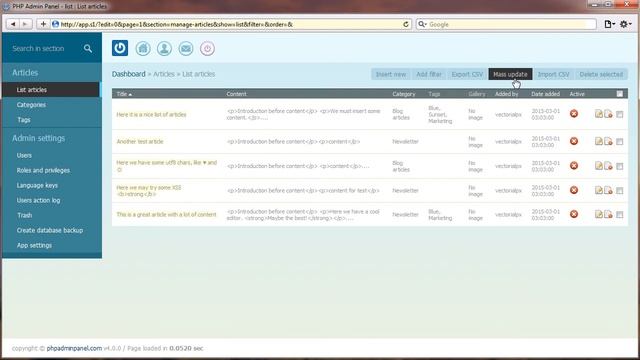Open Users under Admin settings

tap(24, 156)
